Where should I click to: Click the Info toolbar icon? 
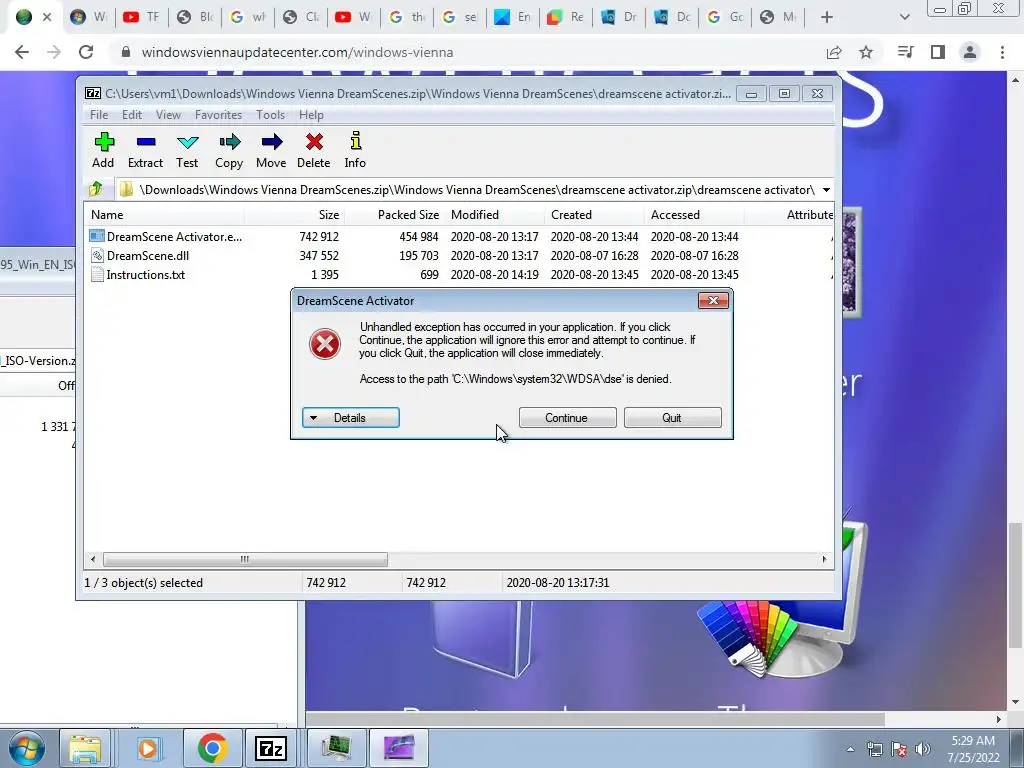tap(355, 150)
